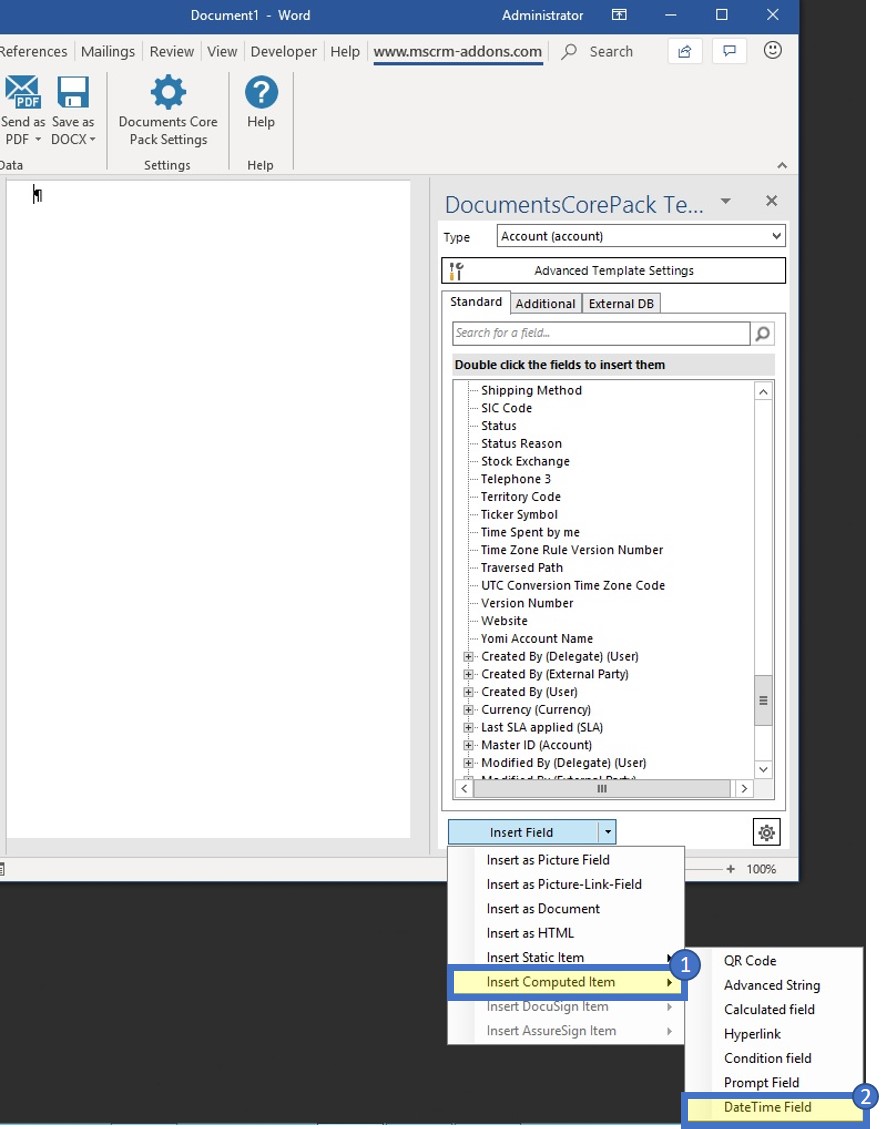Screen dimensions: 886x1129
Task: Expand the Last SLA applied (SLA) node
Action: coord(469,728)
